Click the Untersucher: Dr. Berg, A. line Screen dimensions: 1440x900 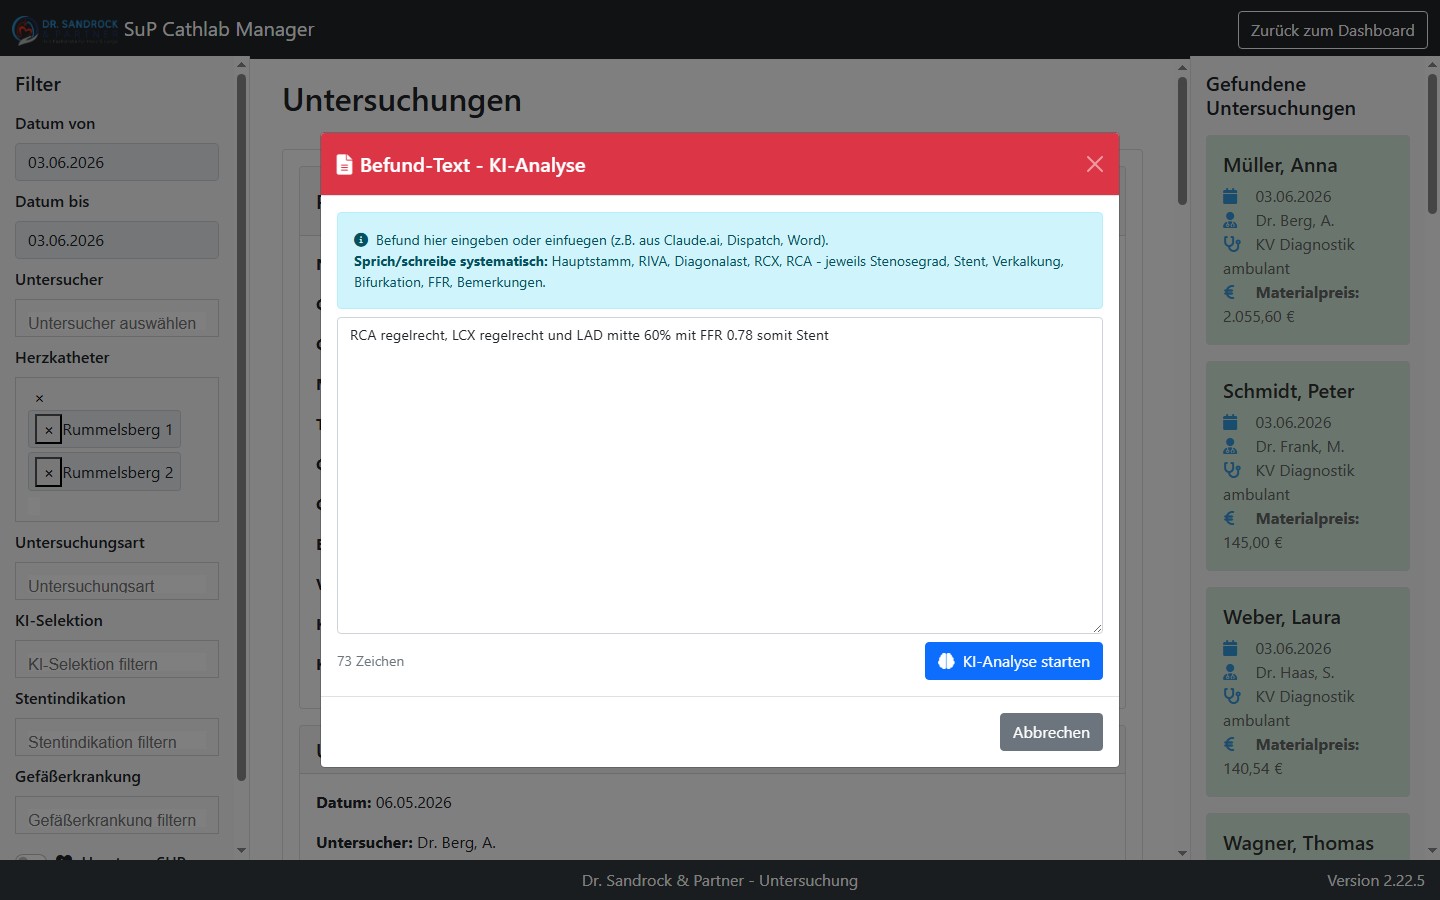(x=406, y=842)
